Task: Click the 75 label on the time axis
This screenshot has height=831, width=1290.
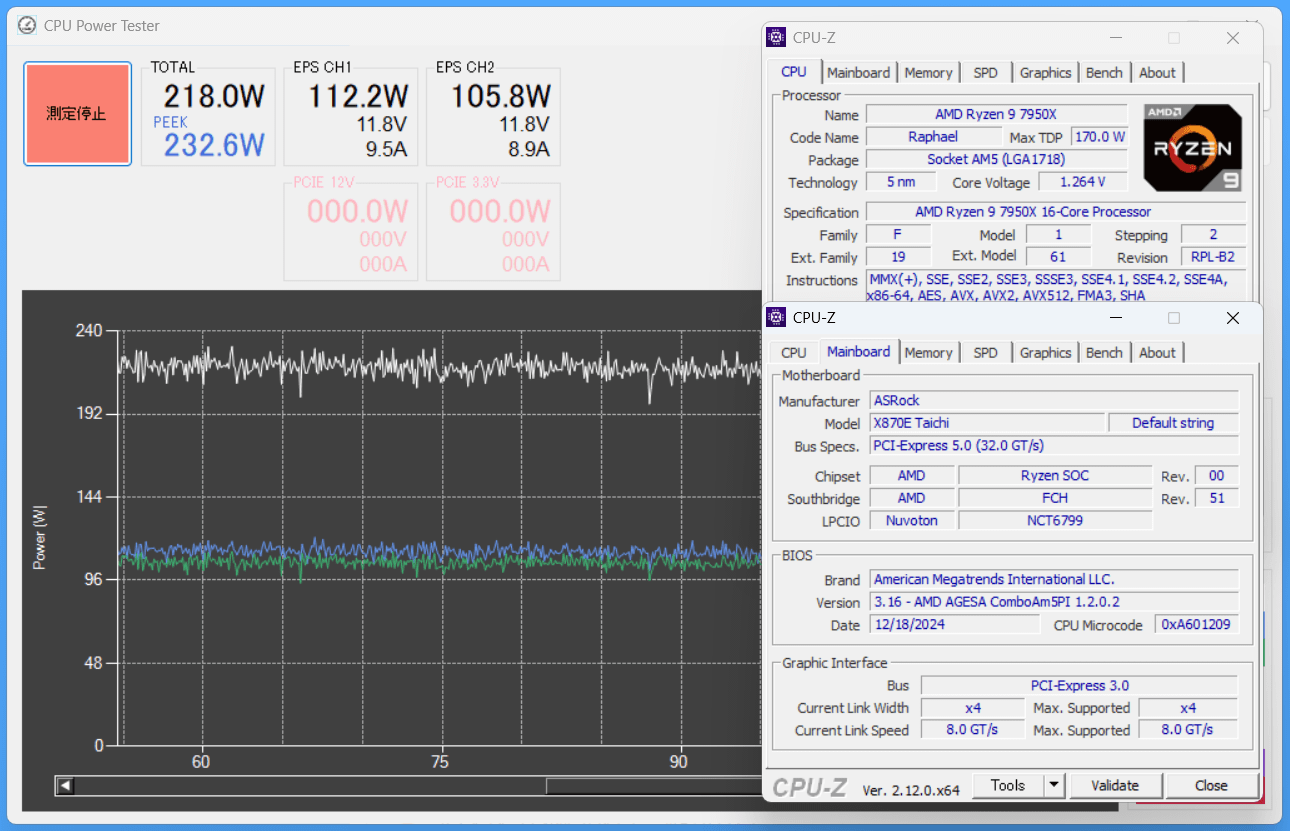Action: click(440, 762)
